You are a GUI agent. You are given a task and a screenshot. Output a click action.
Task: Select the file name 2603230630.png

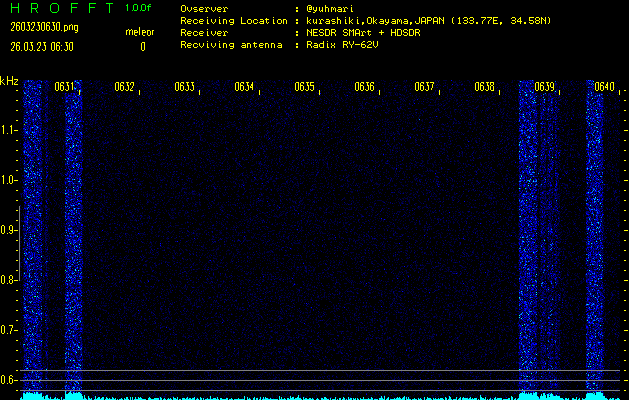[x=44, y=27]
